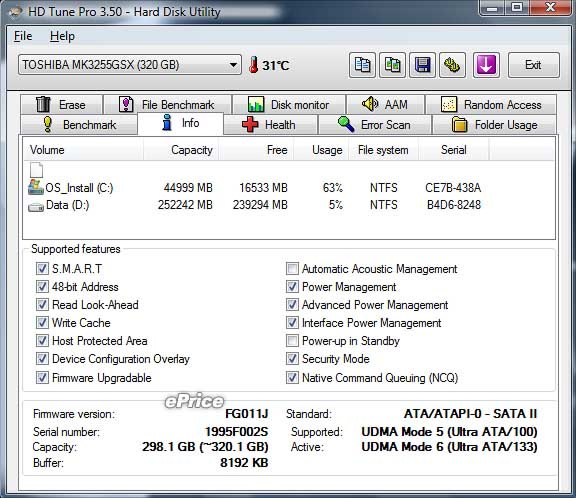The width and height of the screenshot is (576, 498).
Task: Open the TOSHIBA MK3255GSX drive dropdown
Action: pos(130,65)
